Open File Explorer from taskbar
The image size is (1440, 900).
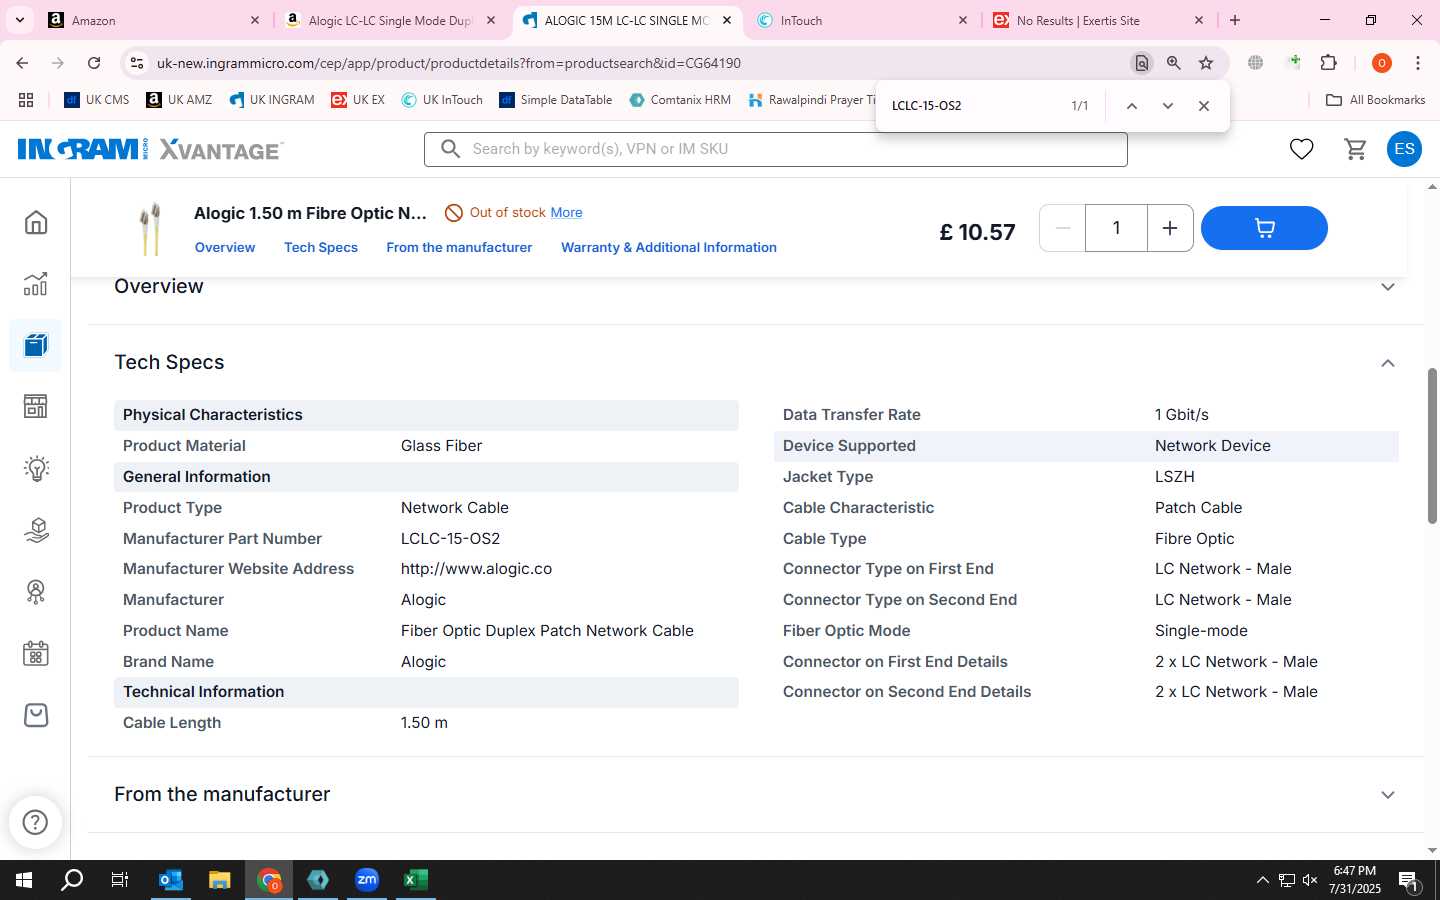point(219,880)
